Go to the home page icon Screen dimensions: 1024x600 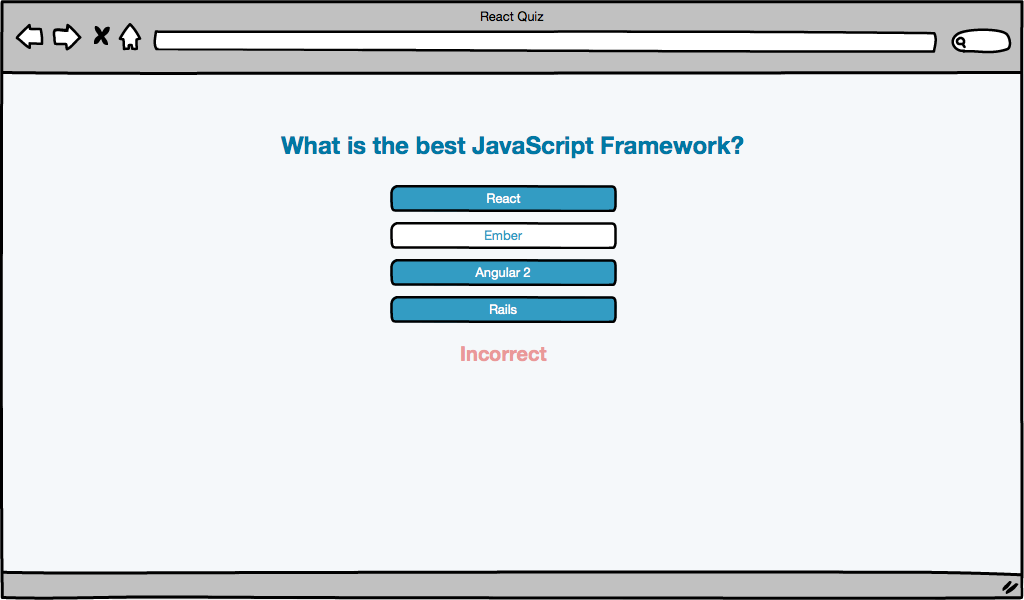[130, 37]
